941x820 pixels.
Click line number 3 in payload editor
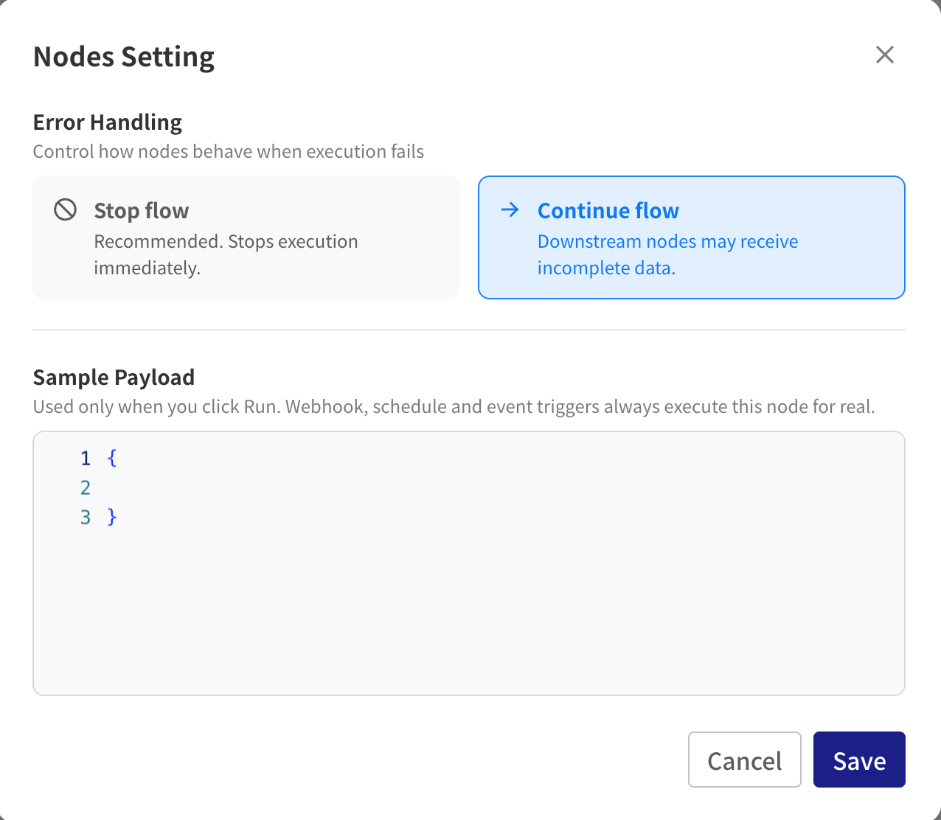point(85,517)
